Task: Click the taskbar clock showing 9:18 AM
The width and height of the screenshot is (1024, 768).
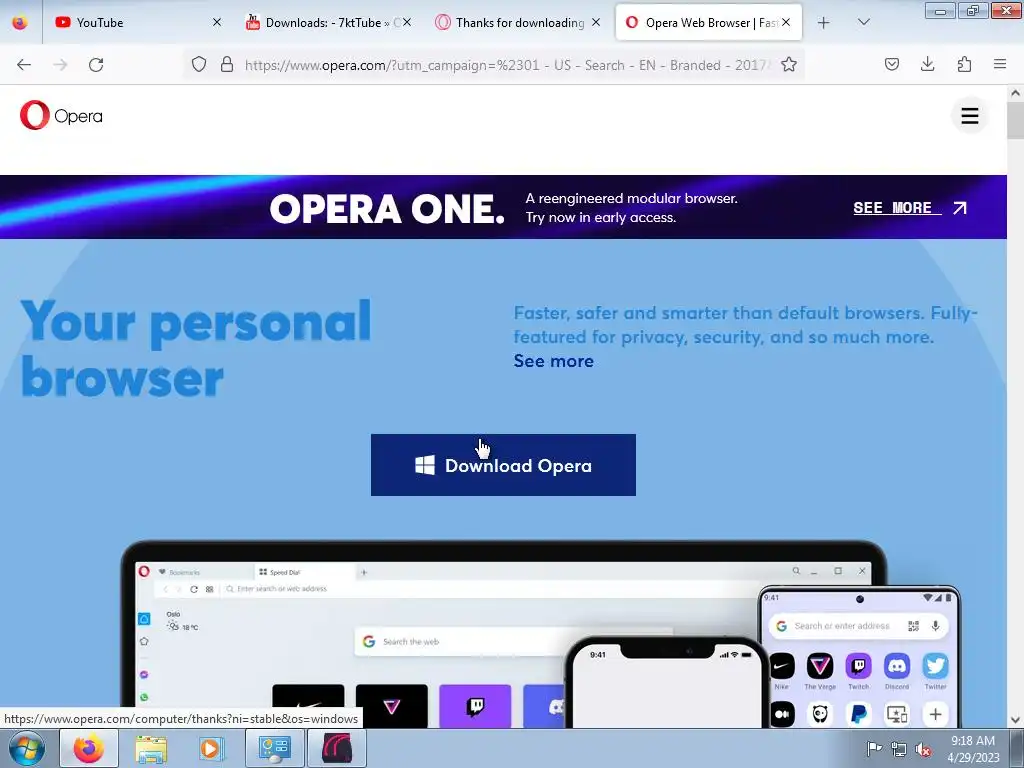Action: (973, 748)
